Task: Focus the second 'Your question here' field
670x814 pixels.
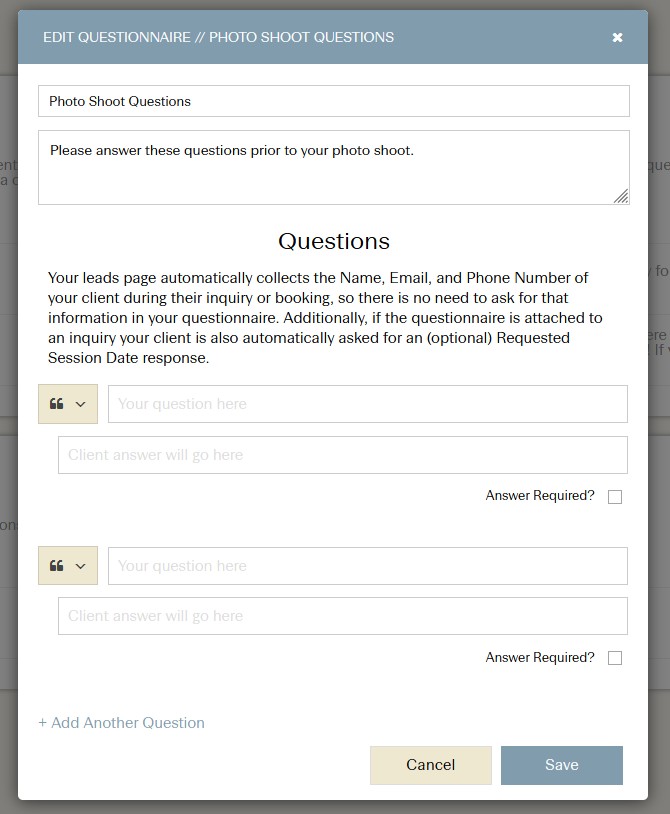Action: (367, 566)
